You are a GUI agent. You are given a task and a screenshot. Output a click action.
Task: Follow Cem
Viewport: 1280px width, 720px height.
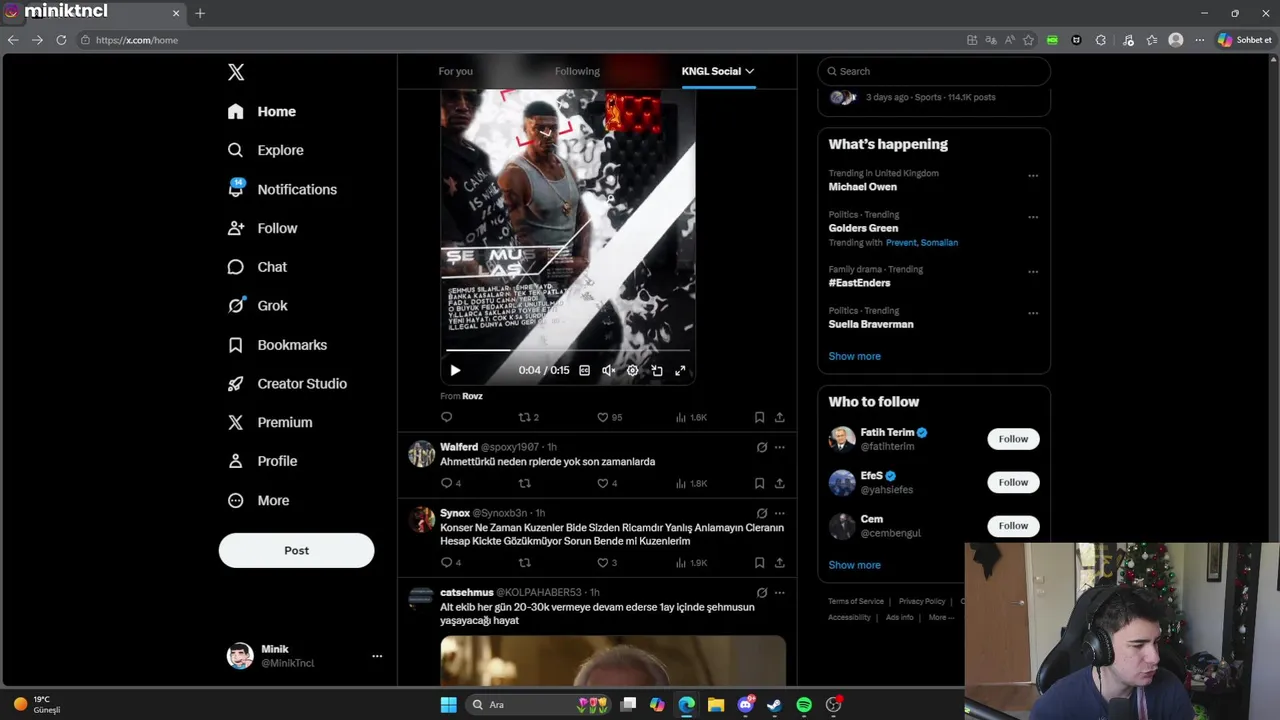click(x=1013, y=525)
